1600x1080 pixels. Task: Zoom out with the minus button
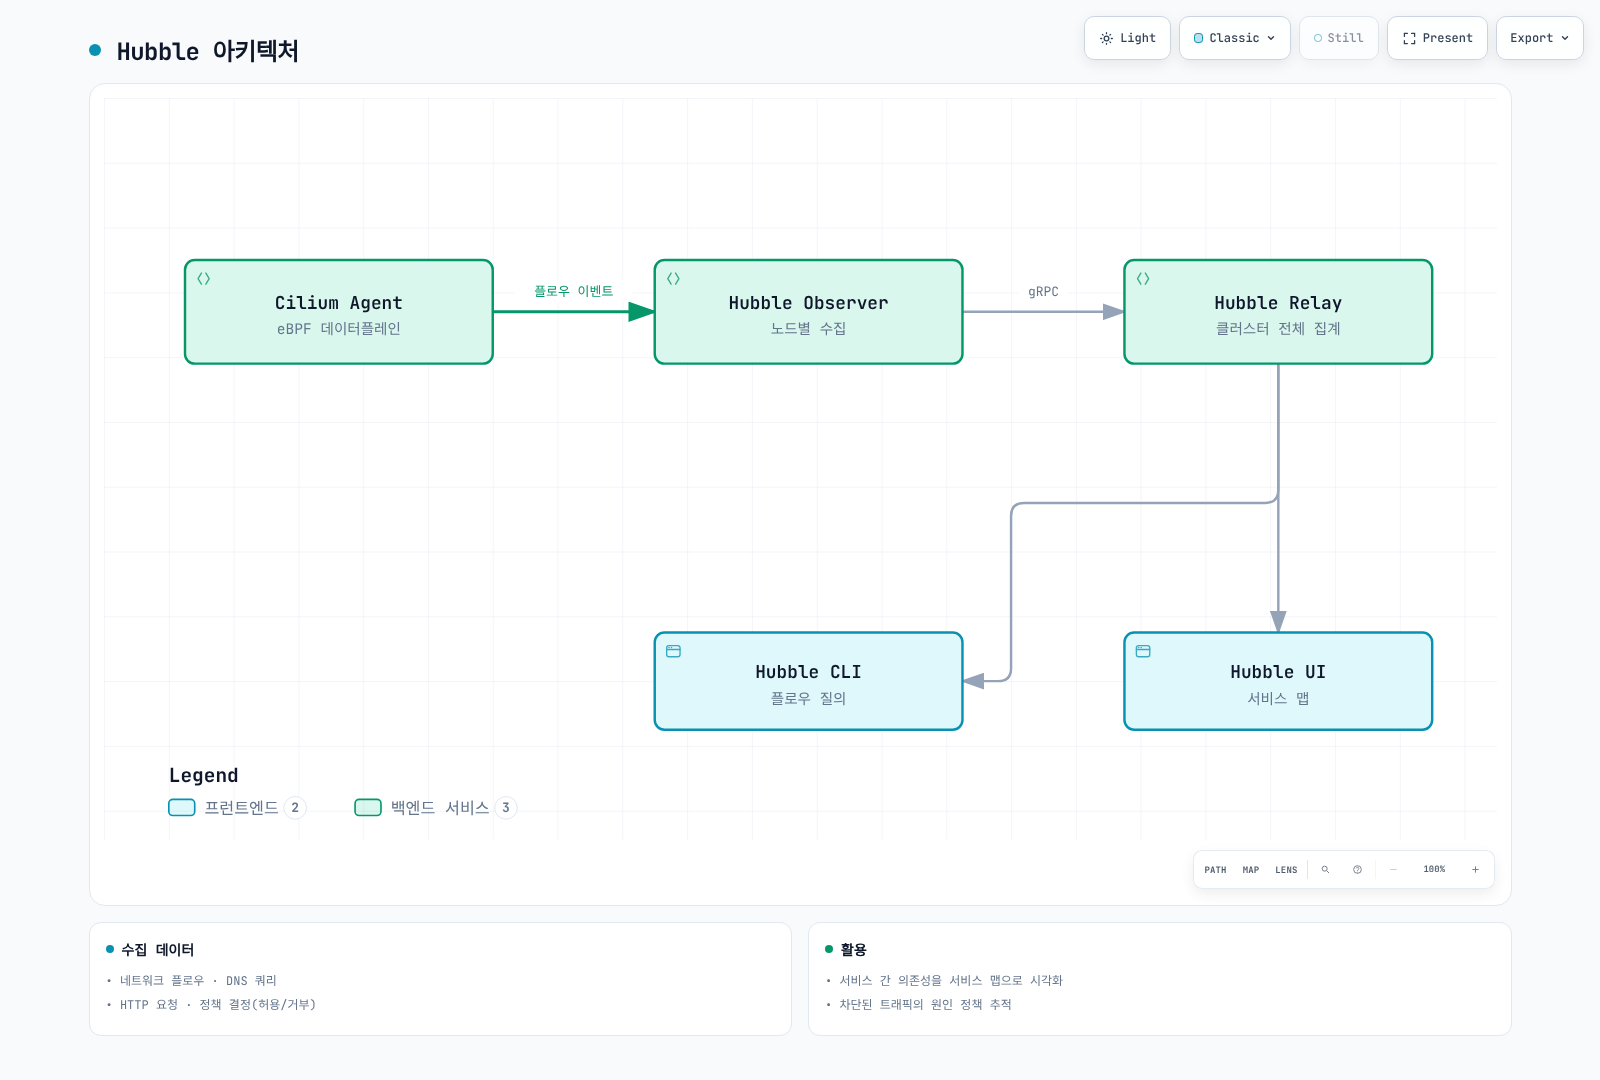(1393, 870)
